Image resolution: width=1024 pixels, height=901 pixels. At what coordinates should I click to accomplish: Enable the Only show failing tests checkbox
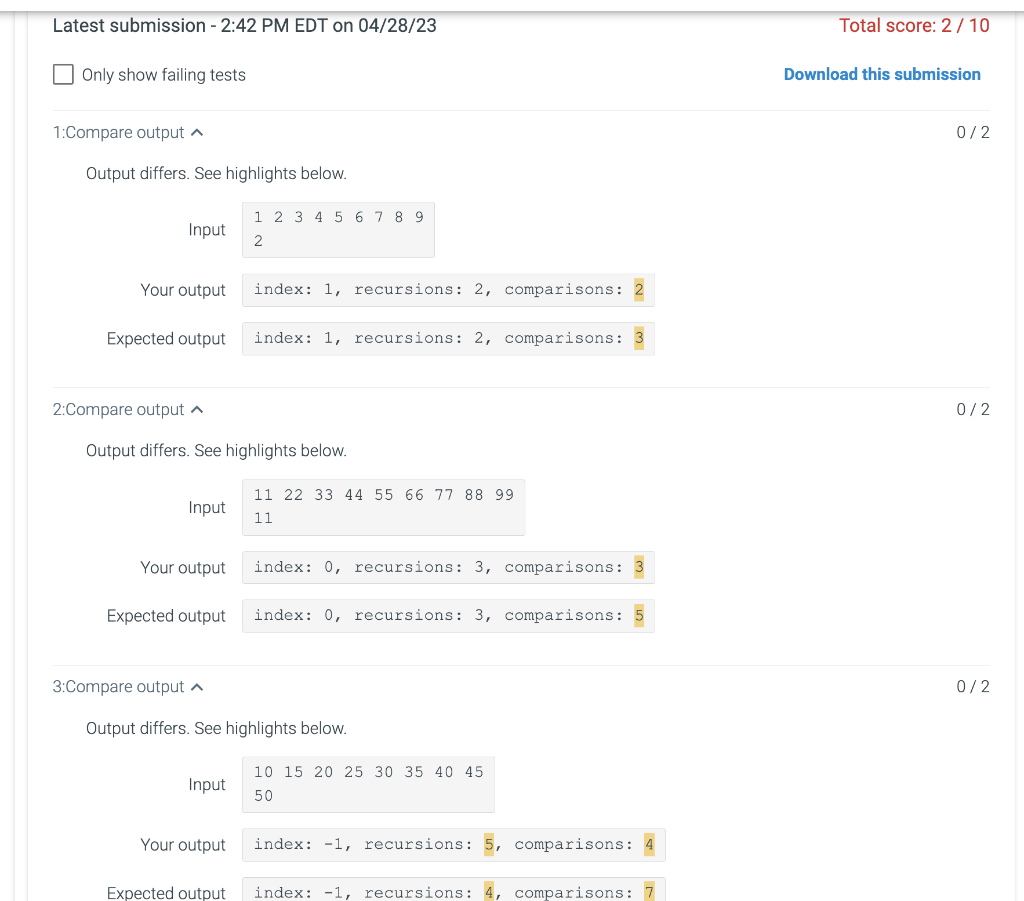[x=63, y=74]
